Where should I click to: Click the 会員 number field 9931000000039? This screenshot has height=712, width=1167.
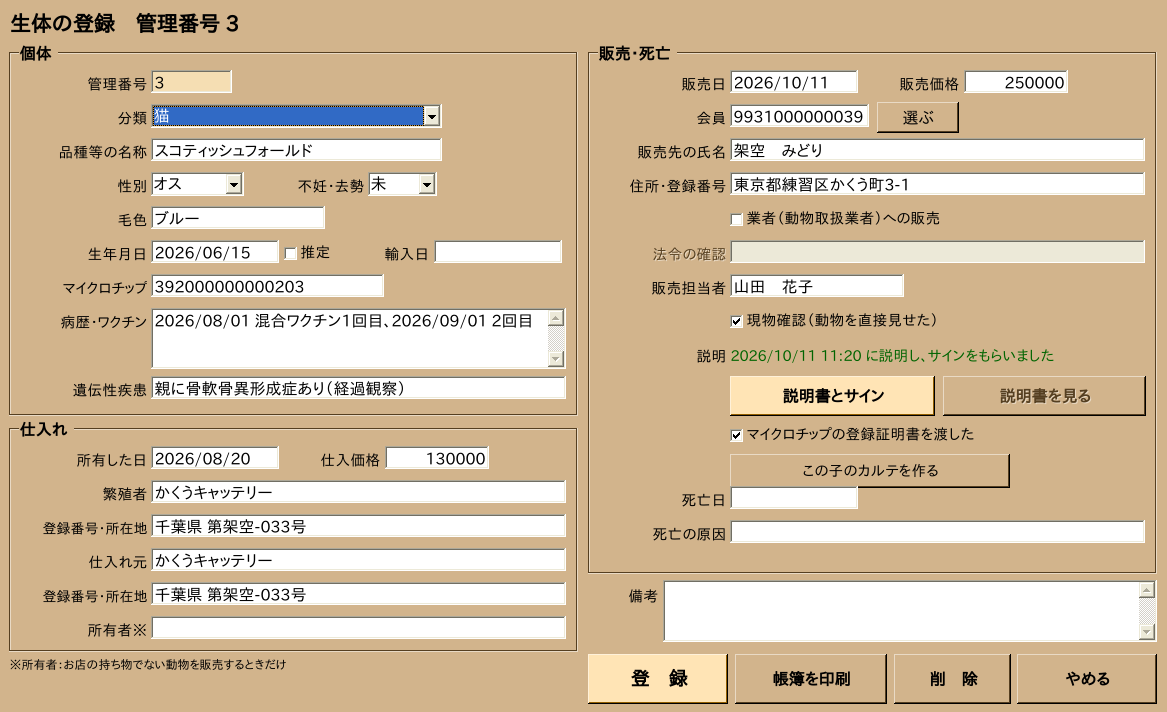(799, 116)
